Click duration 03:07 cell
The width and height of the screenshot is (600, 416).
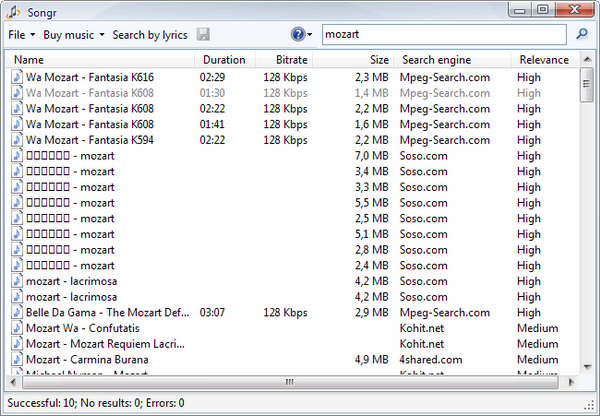pyautogui.click(x=212, y=312)
